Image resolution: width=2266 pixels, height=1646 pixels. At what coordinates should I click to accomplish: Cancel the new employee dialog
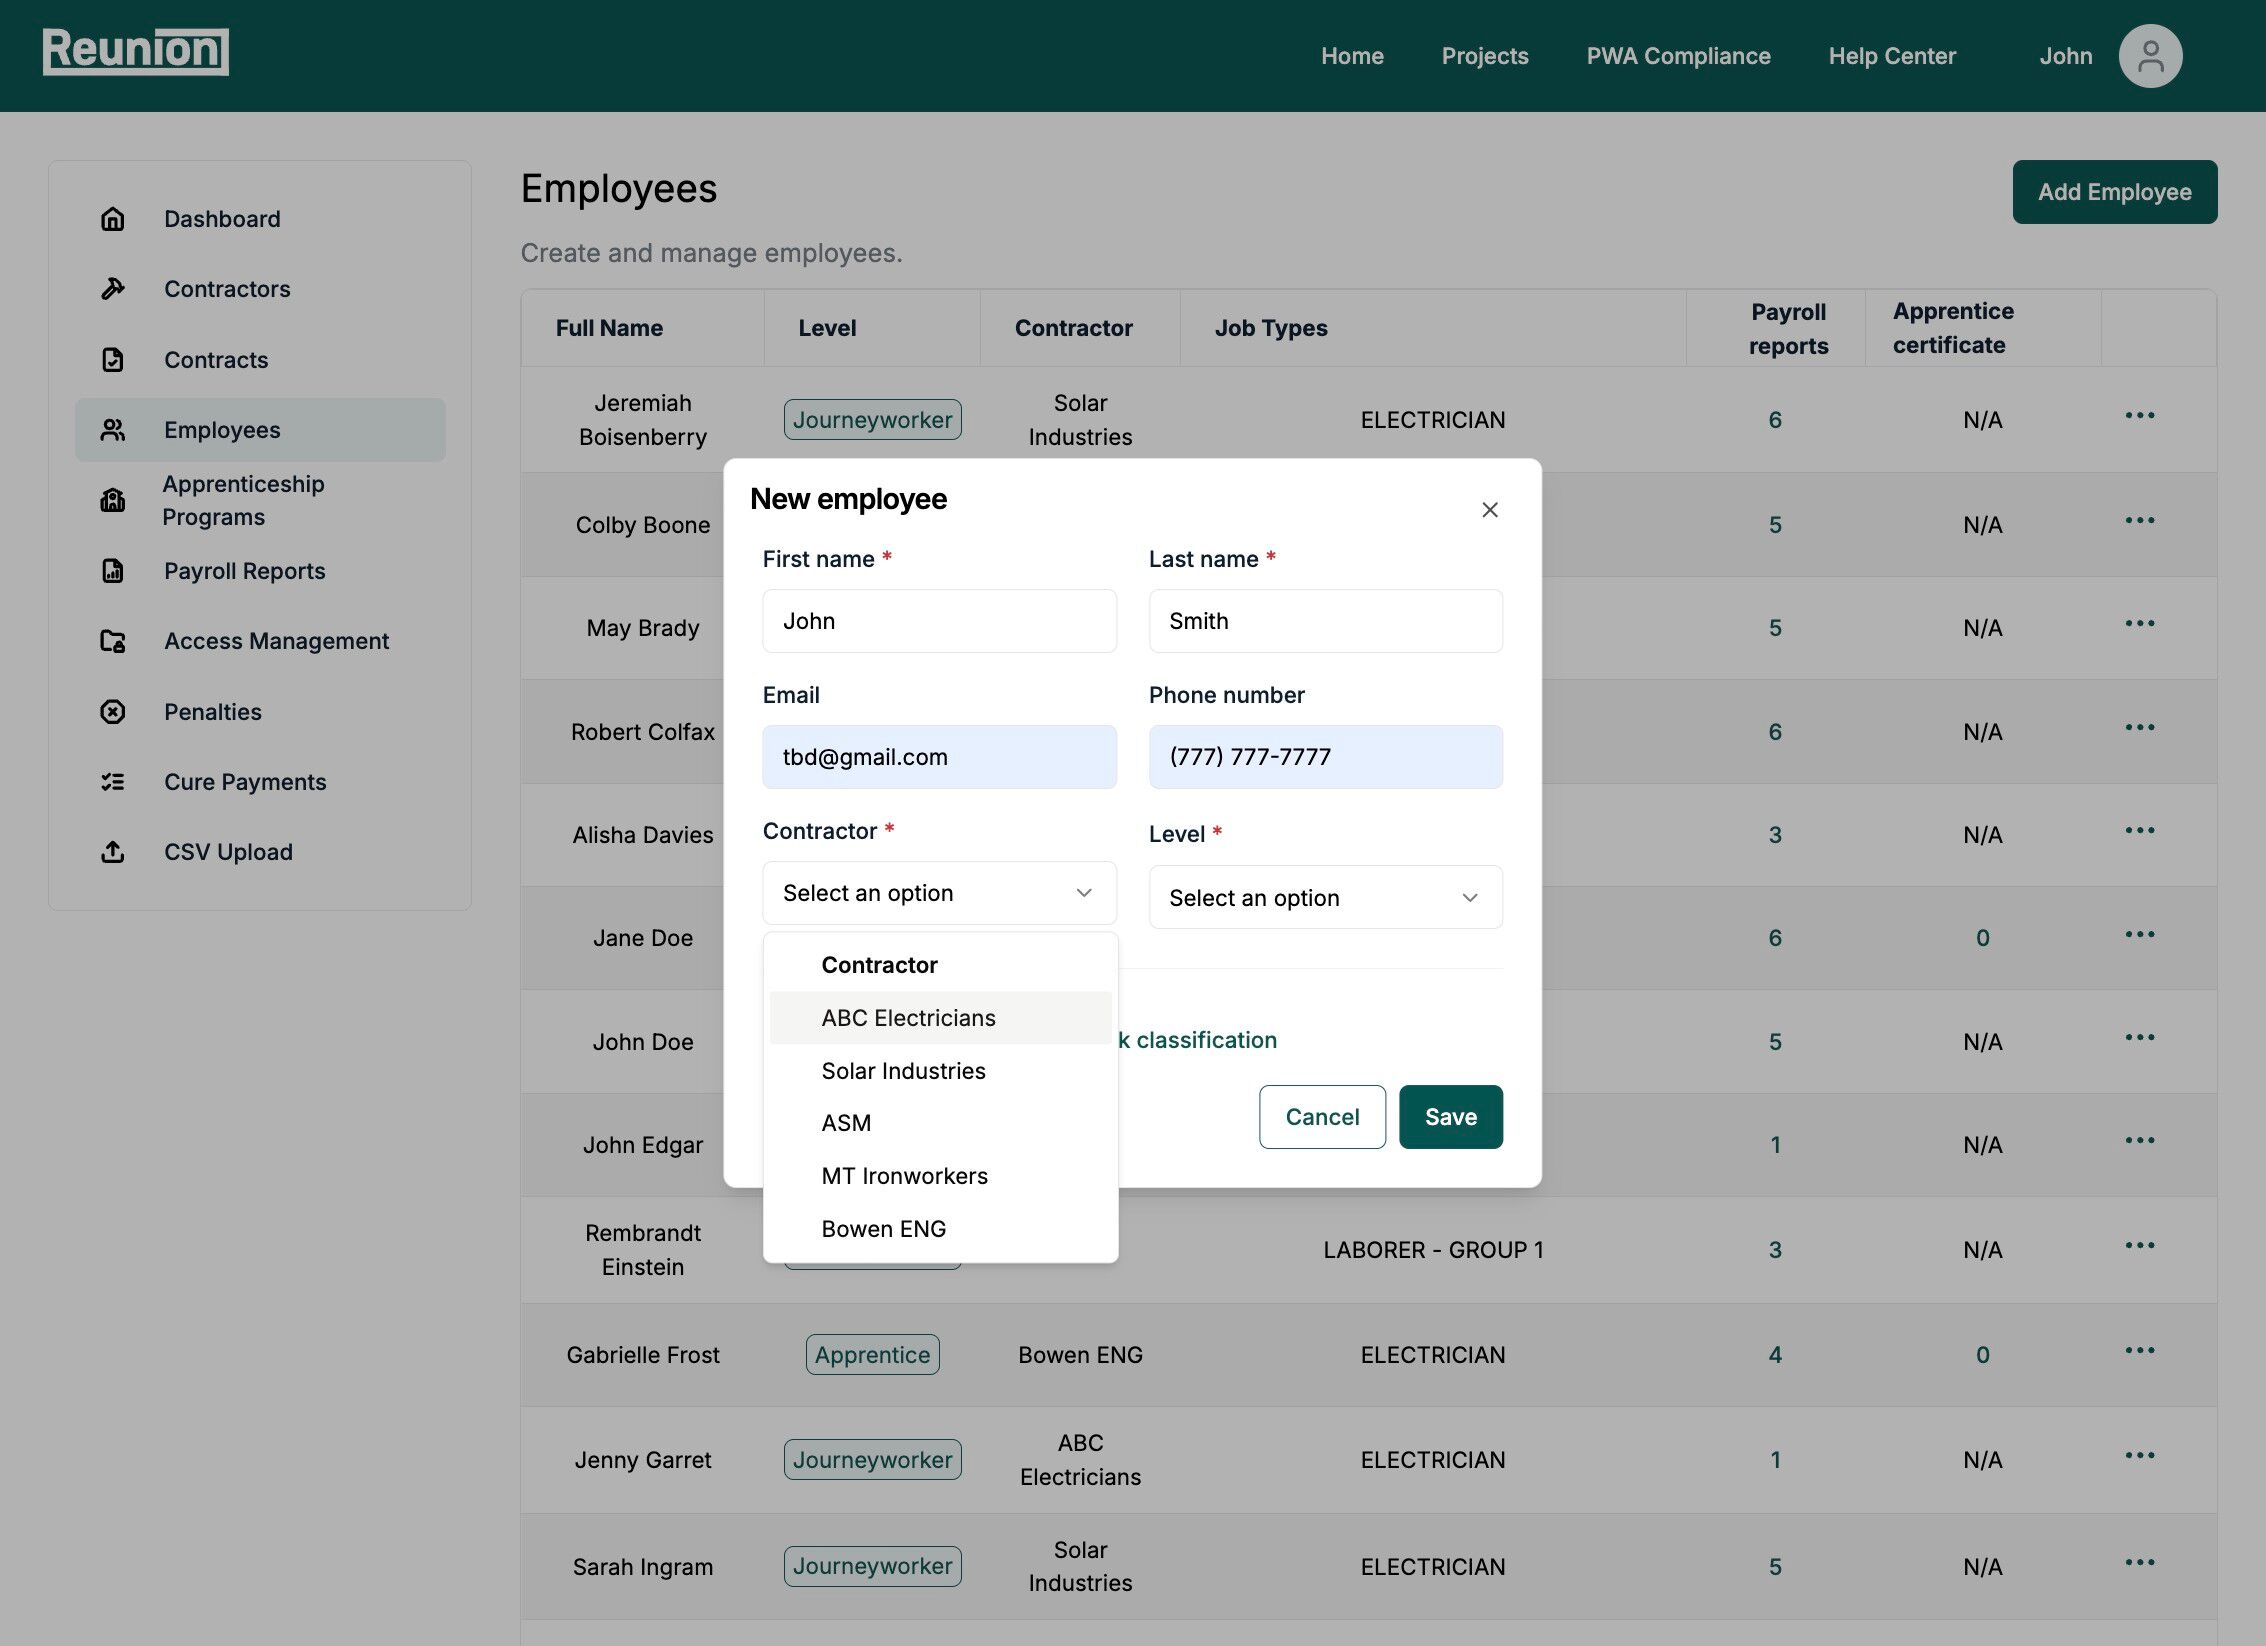point(1322,1117)
